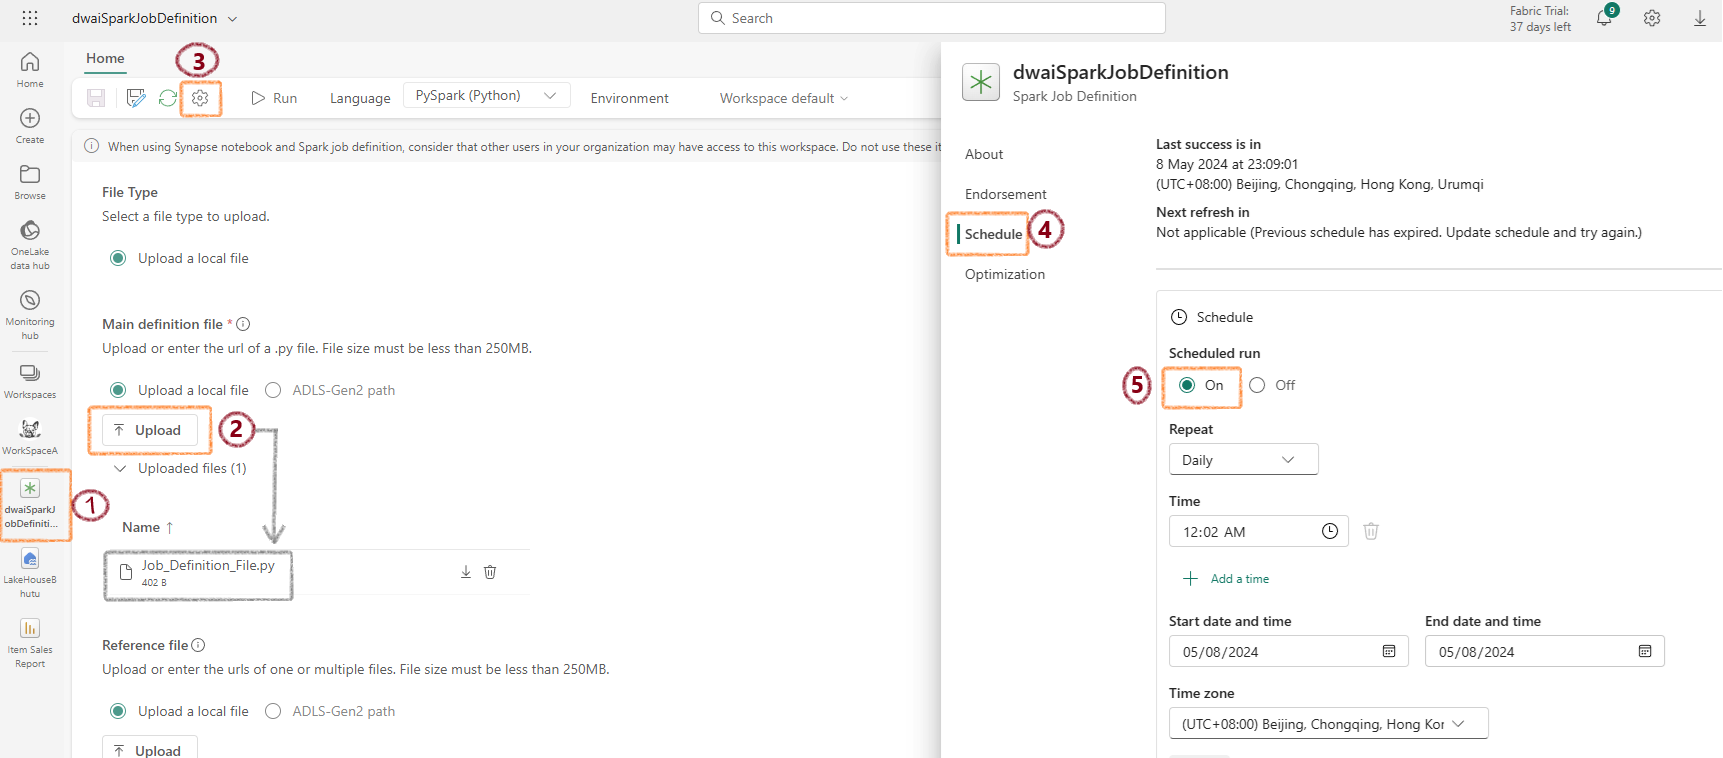Turn scheduled run Off

click(1257, 385)
